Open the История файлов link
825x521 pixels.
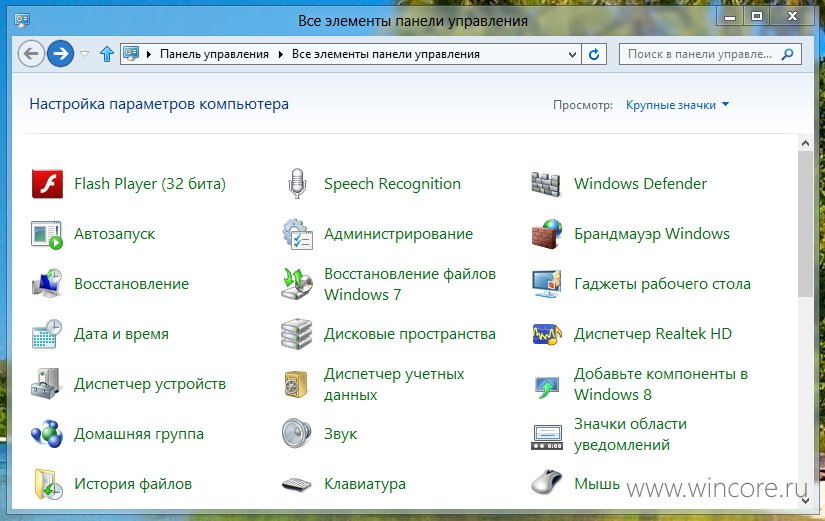(133, 484)
